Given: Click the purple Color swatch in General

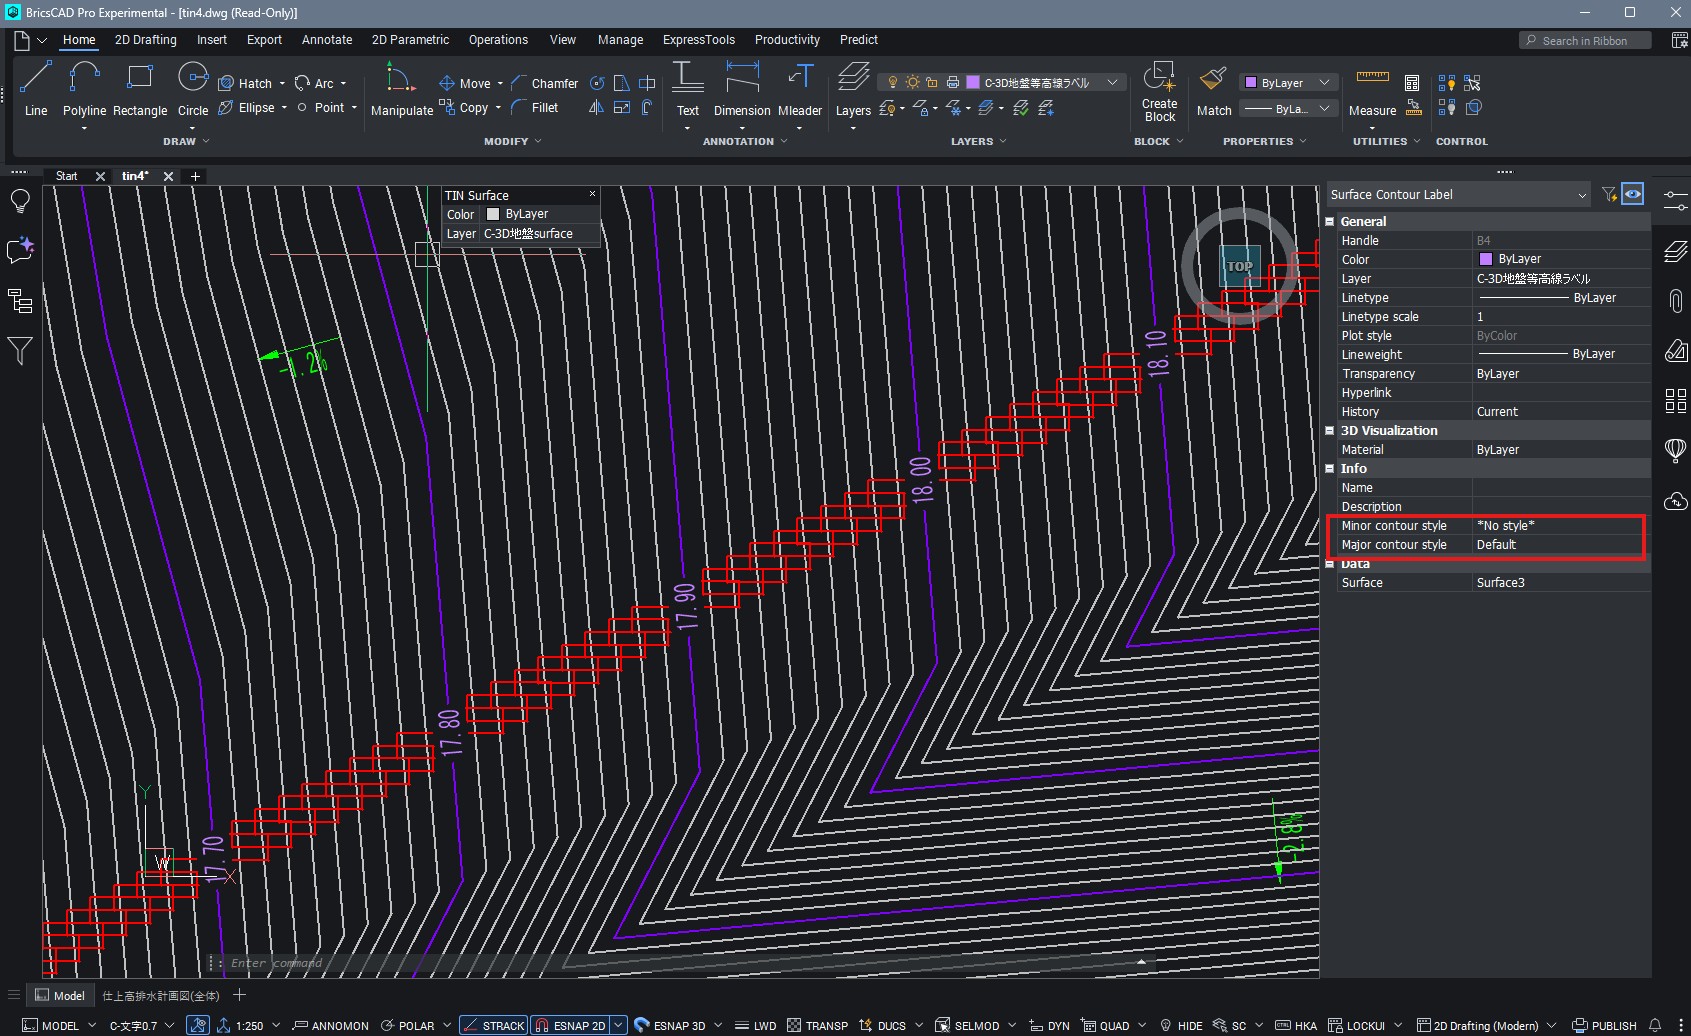Looking at the screenshot, I should pyautogui.click(x=1486, y=259).
